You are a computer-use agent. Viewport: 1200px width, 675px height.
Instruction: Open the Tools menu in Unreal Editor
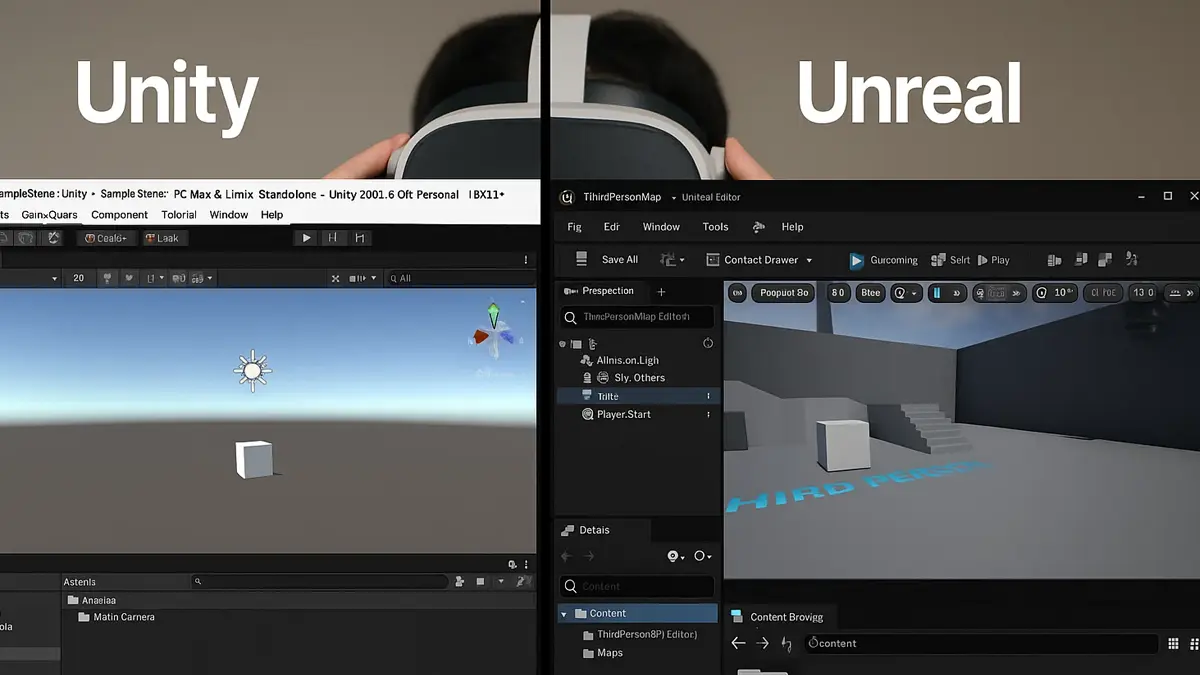715,227
